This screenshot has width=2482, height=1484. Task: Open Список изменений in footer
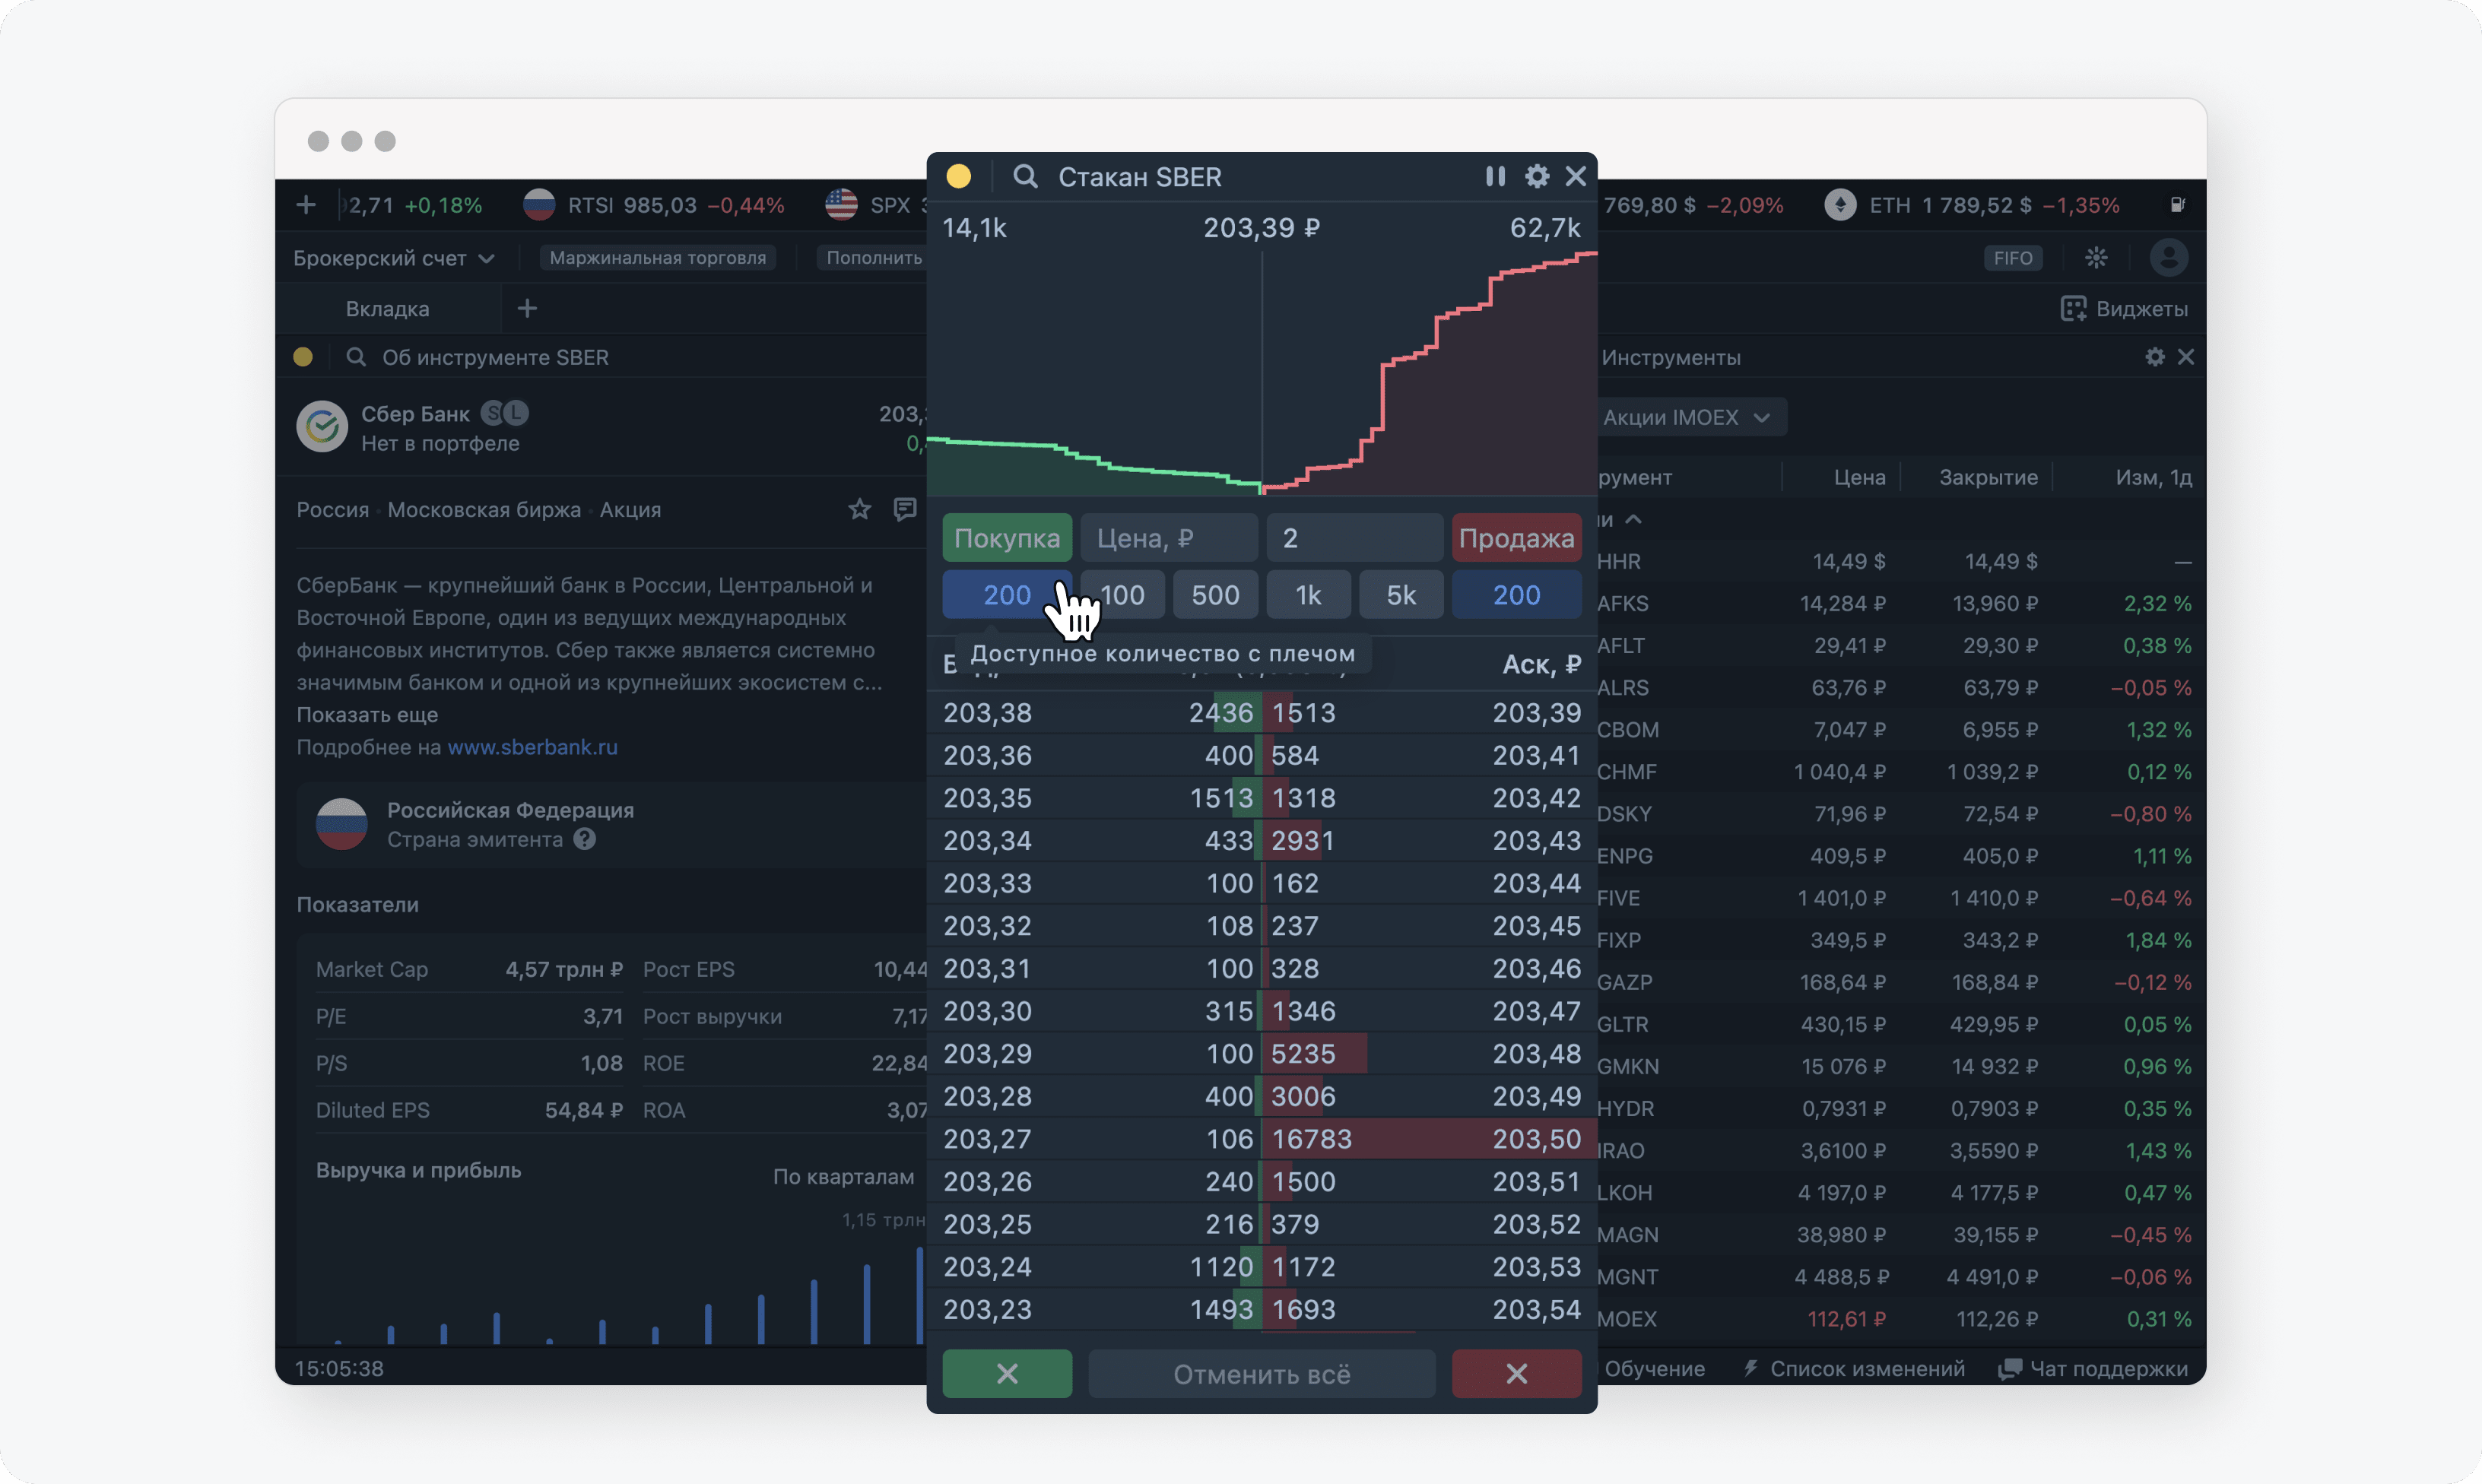(1854, 1369)
